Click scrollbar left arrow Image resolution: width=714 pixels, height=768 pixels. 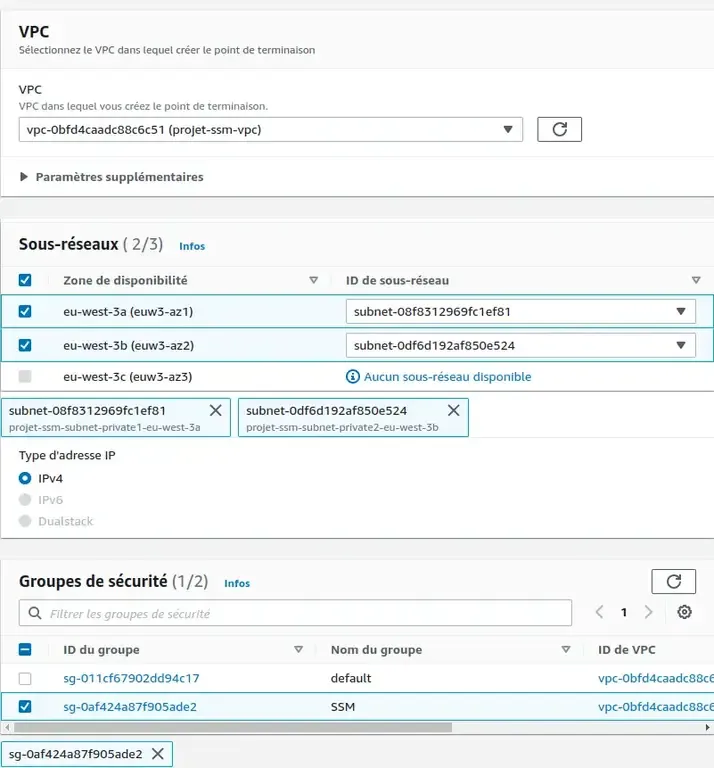(7, 727)
